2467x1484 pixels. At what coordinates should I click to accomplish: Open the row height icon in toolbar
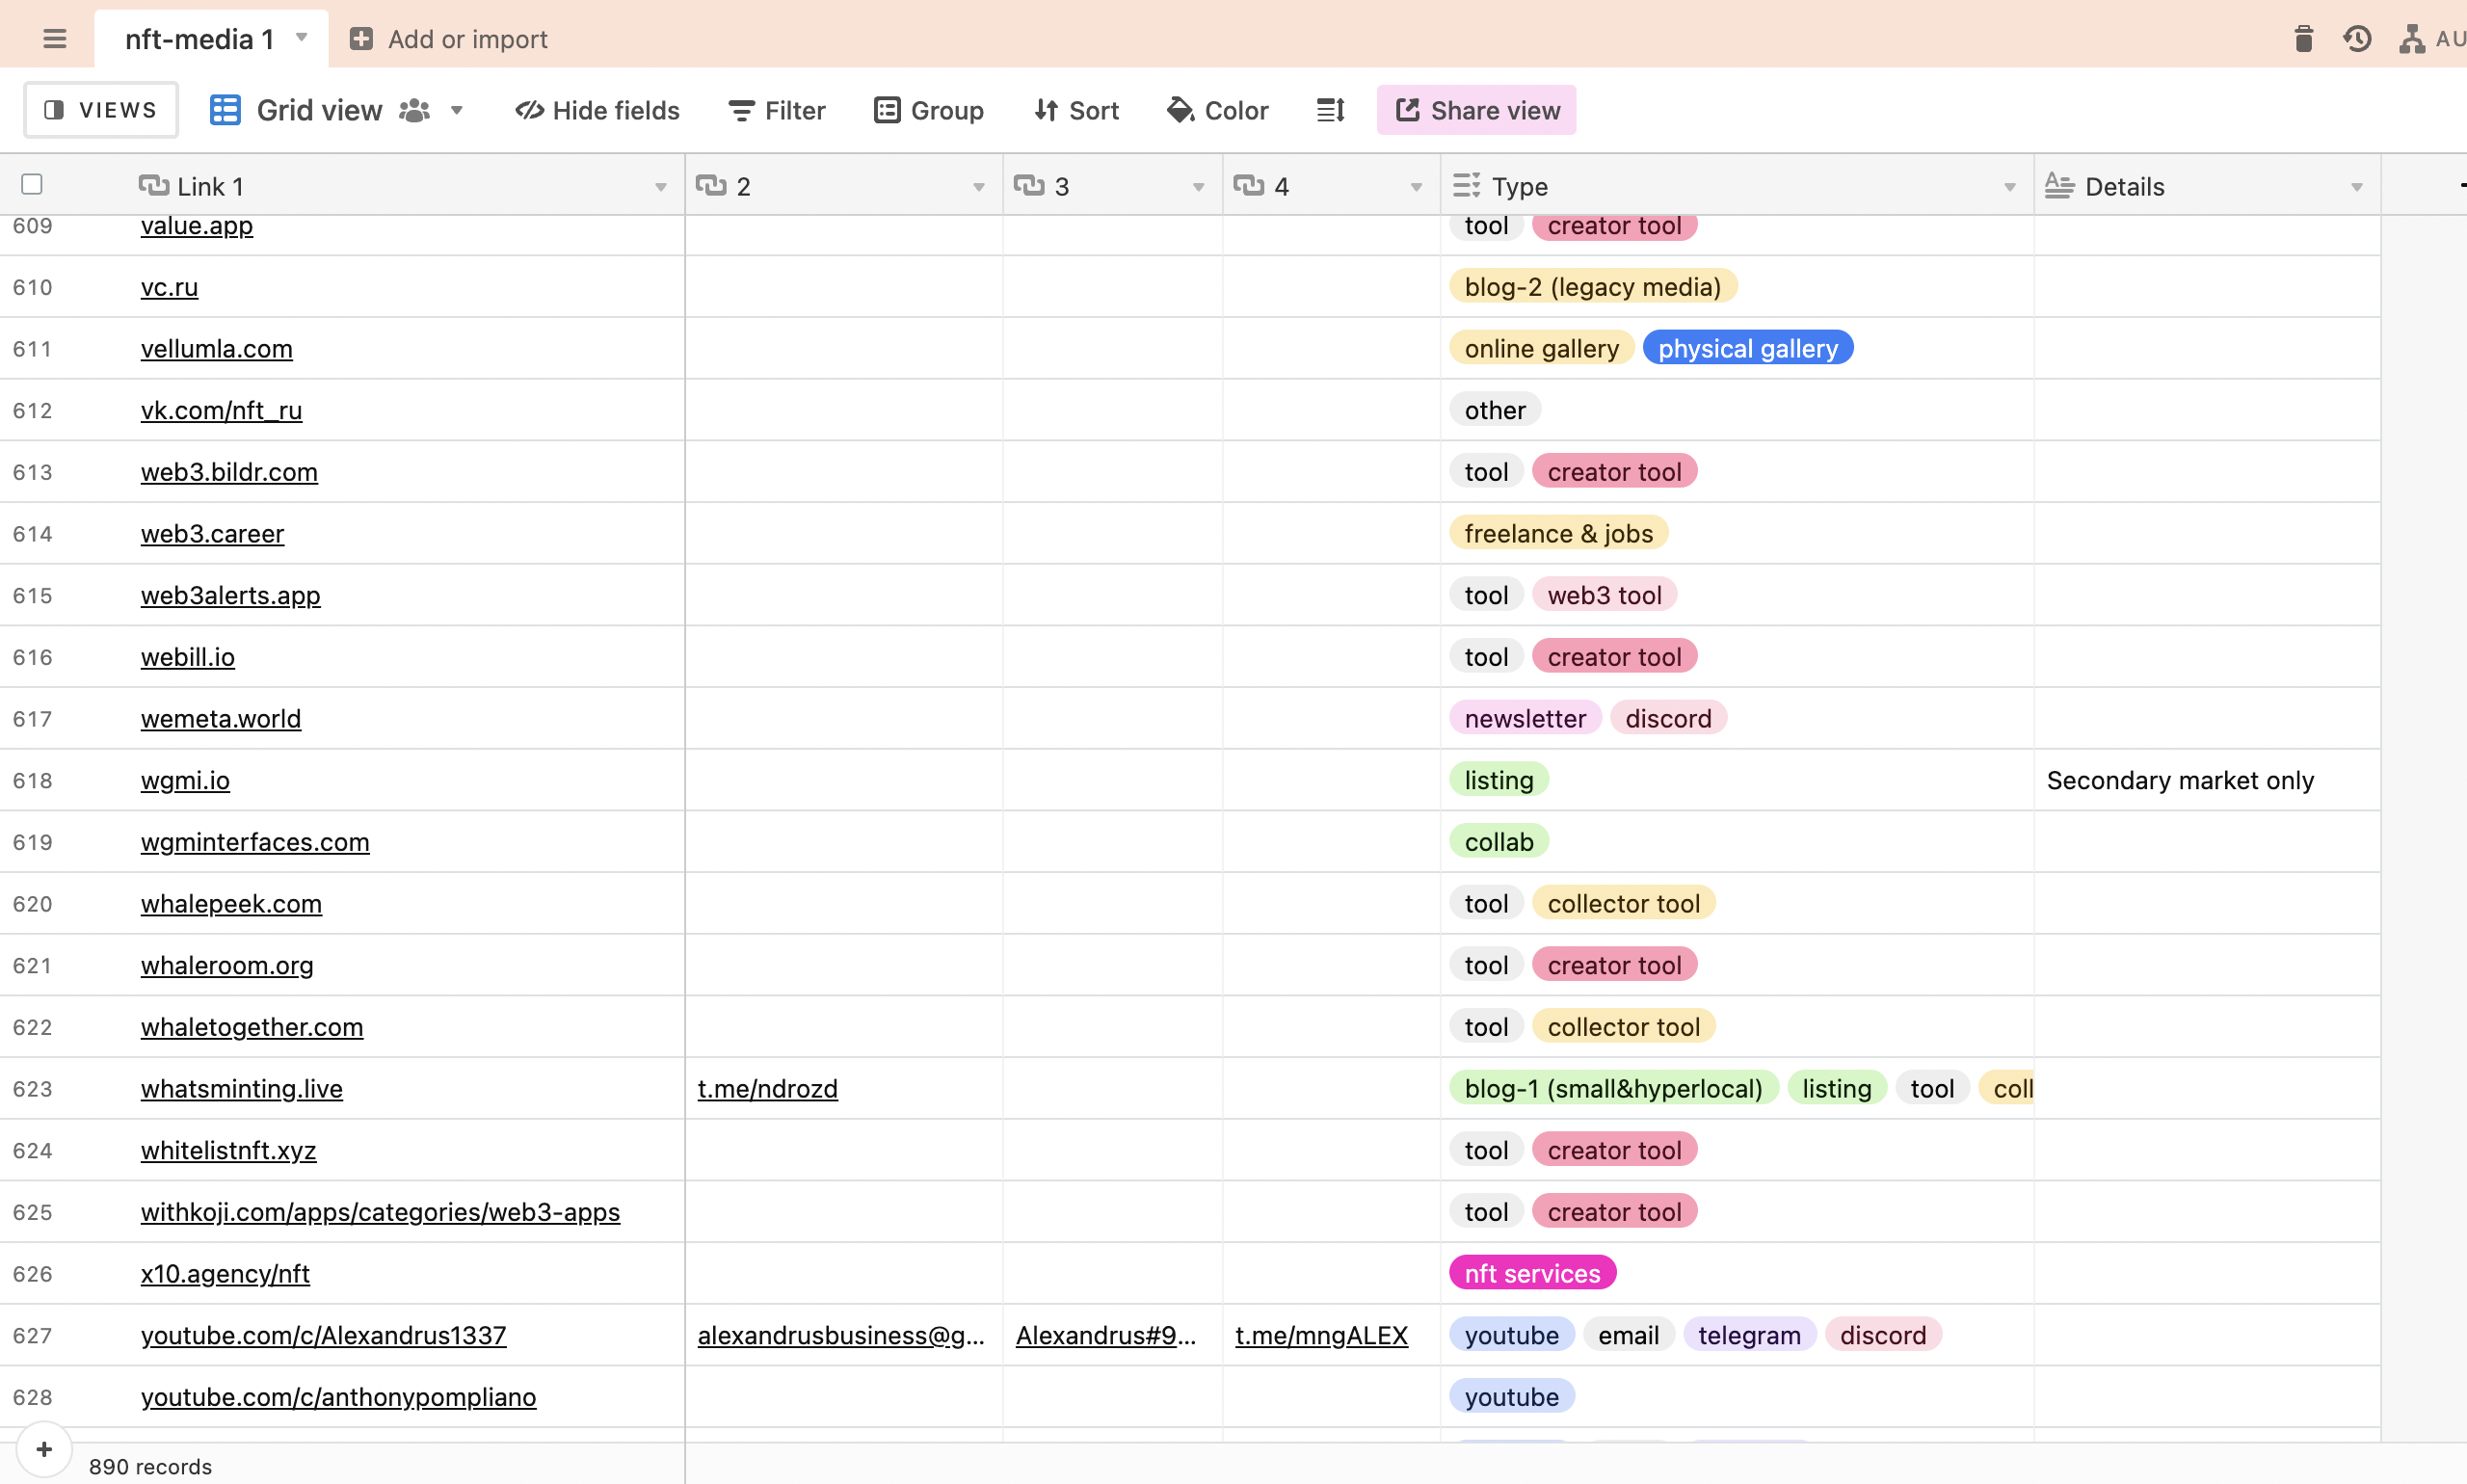(x=1331, y=110)
